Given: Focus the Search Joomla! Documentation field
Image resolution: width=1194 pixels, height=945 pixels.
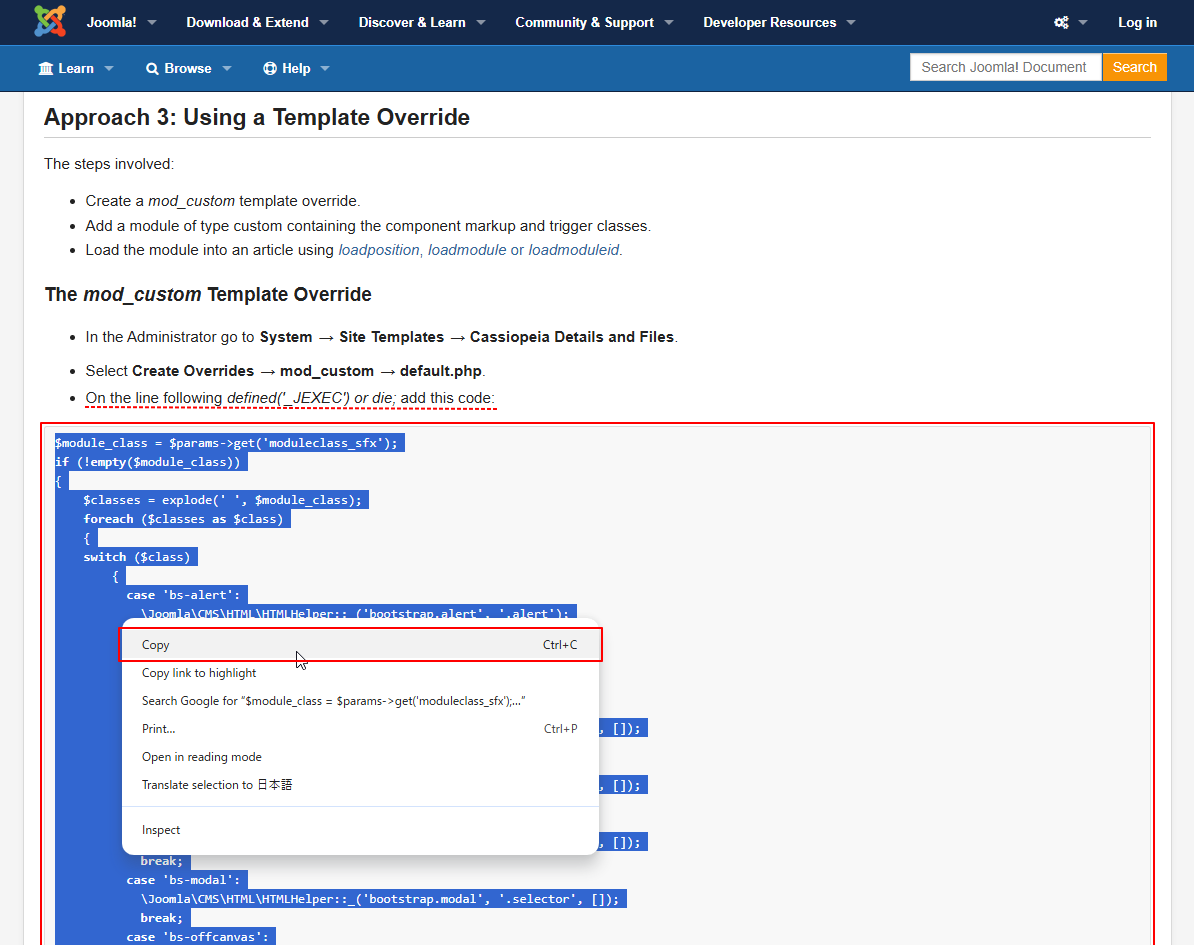Looking at the screenshot, I should 1004,67.
